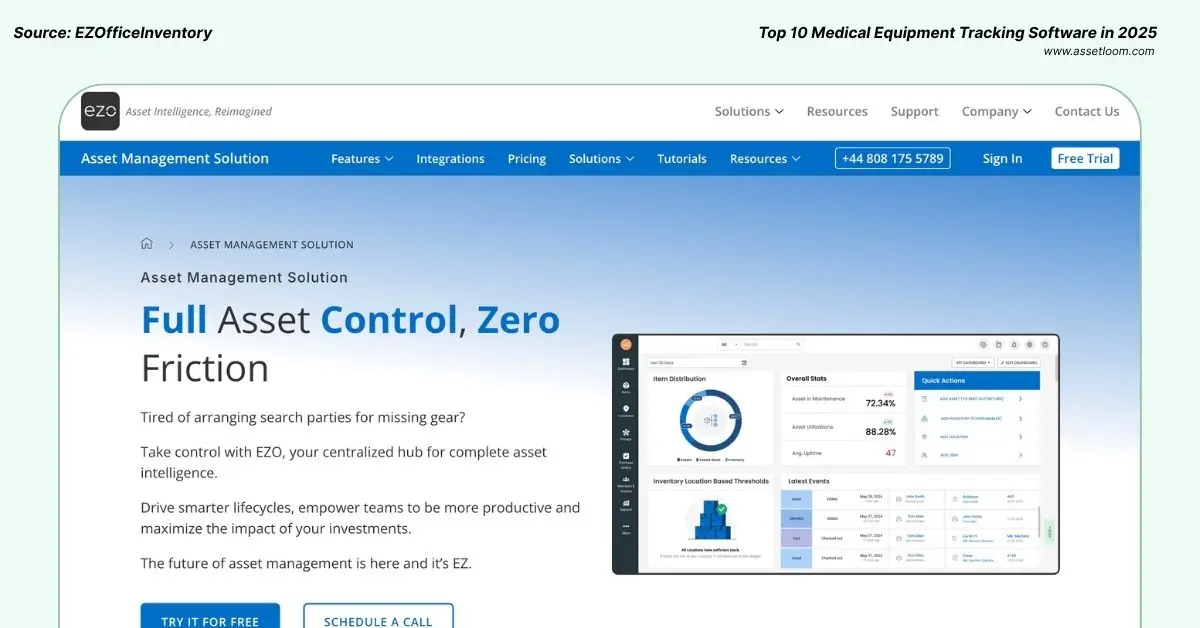The image size is (1200, 628).
Task: Open Reports in the app sidebar
Action: (626, 506)
